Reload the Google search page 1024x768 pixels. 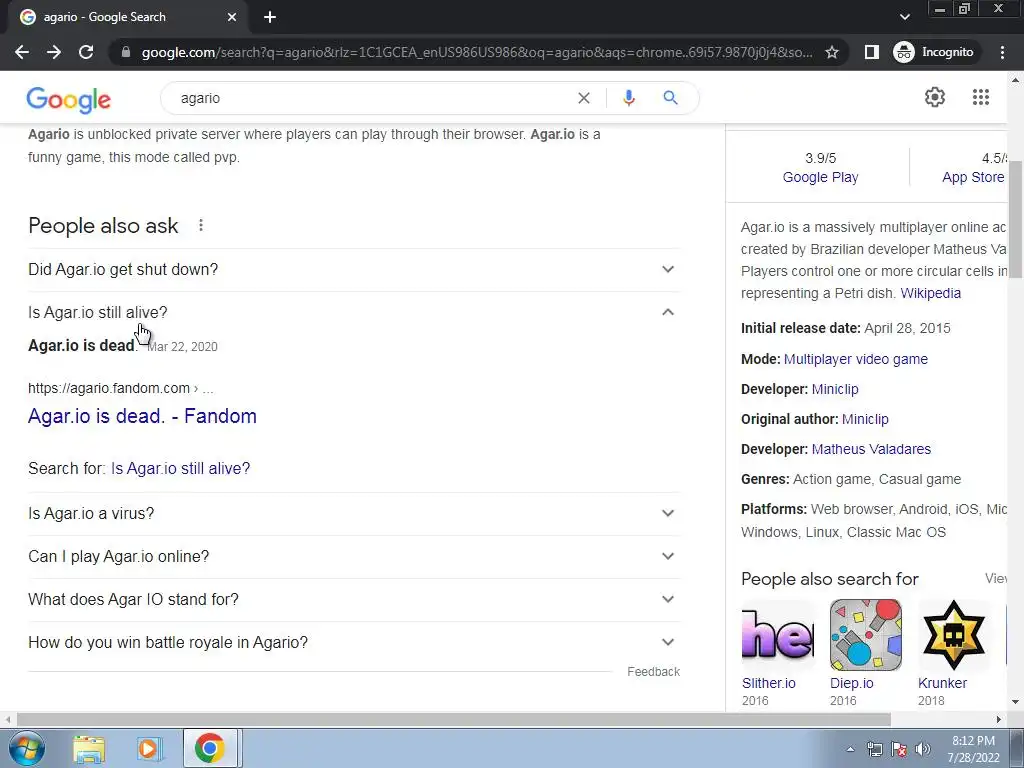(x=86, y=52)
